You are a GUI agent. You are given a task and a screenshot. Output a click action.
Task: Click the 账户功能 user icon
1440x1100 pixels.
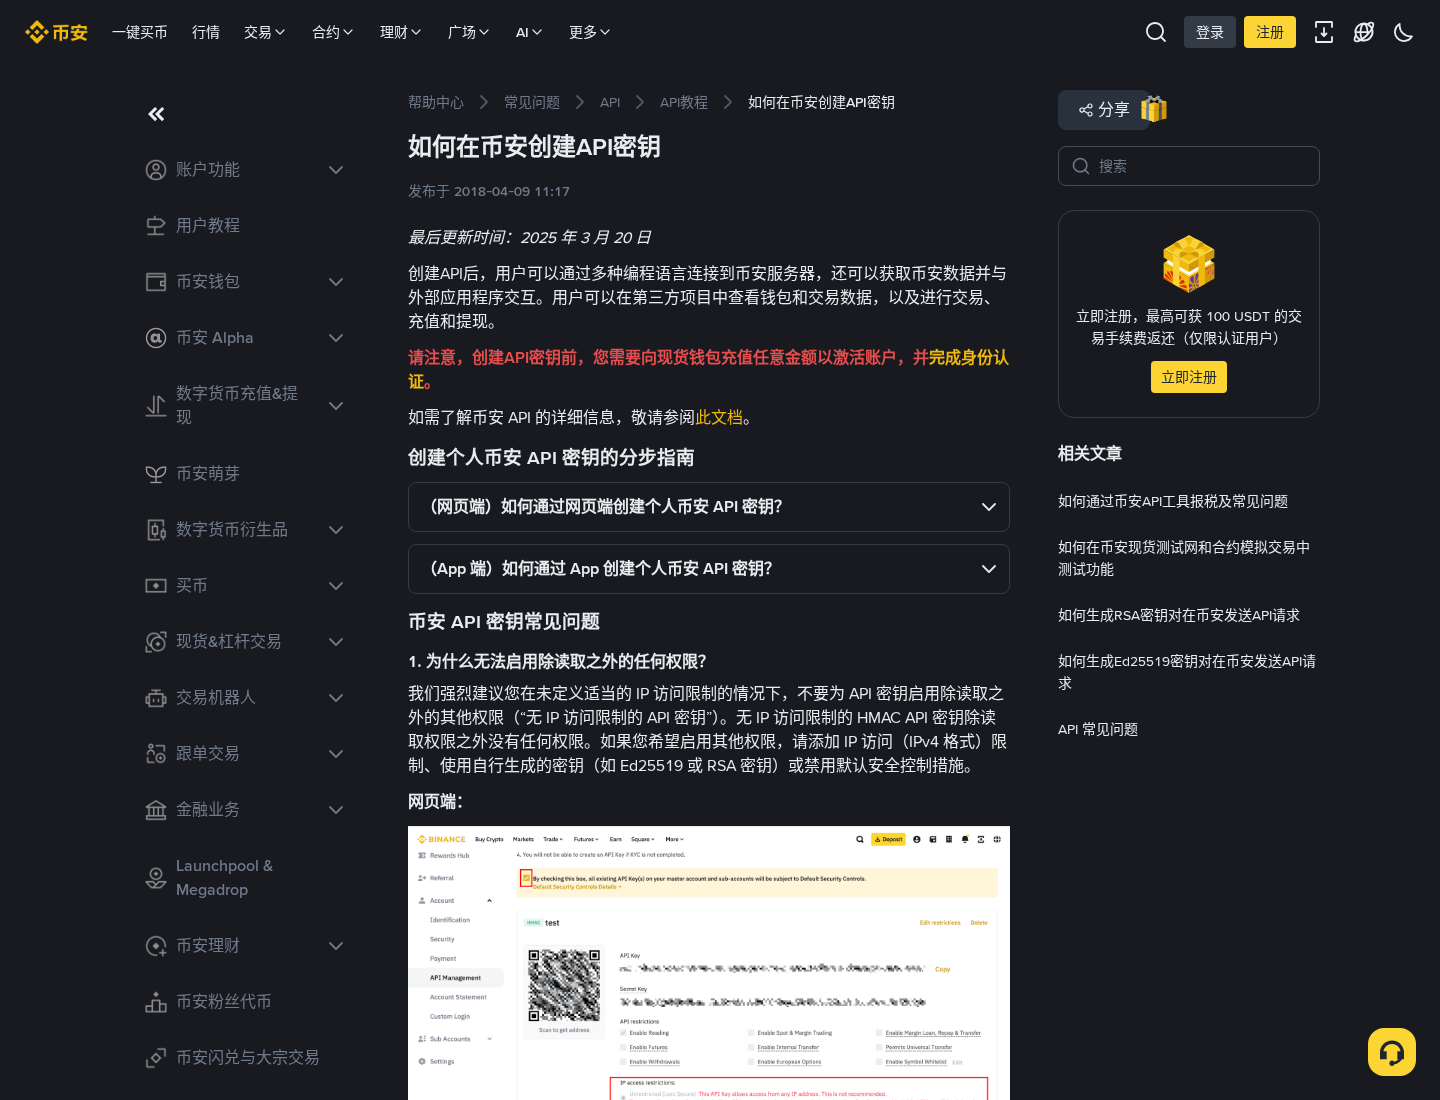click(156, 170)
